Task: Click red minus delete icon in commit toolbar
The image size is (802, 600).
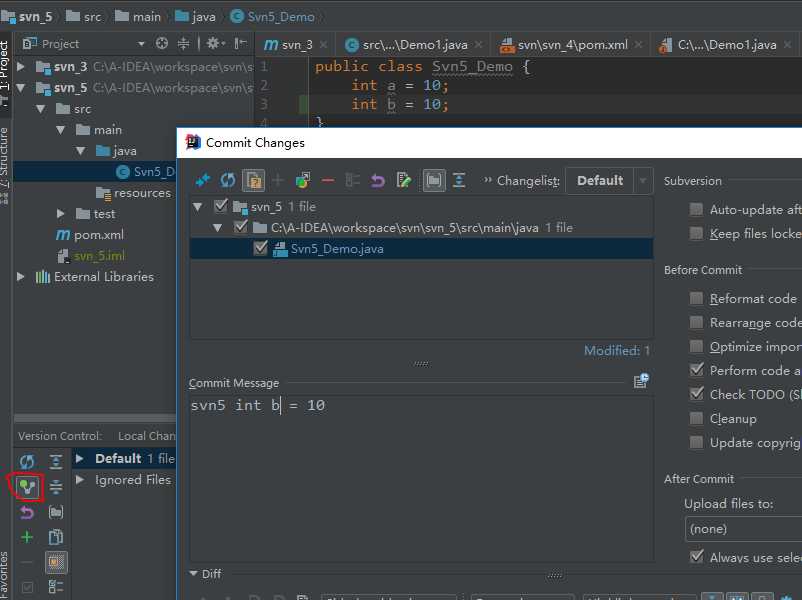Action: [x=328, y=180]
